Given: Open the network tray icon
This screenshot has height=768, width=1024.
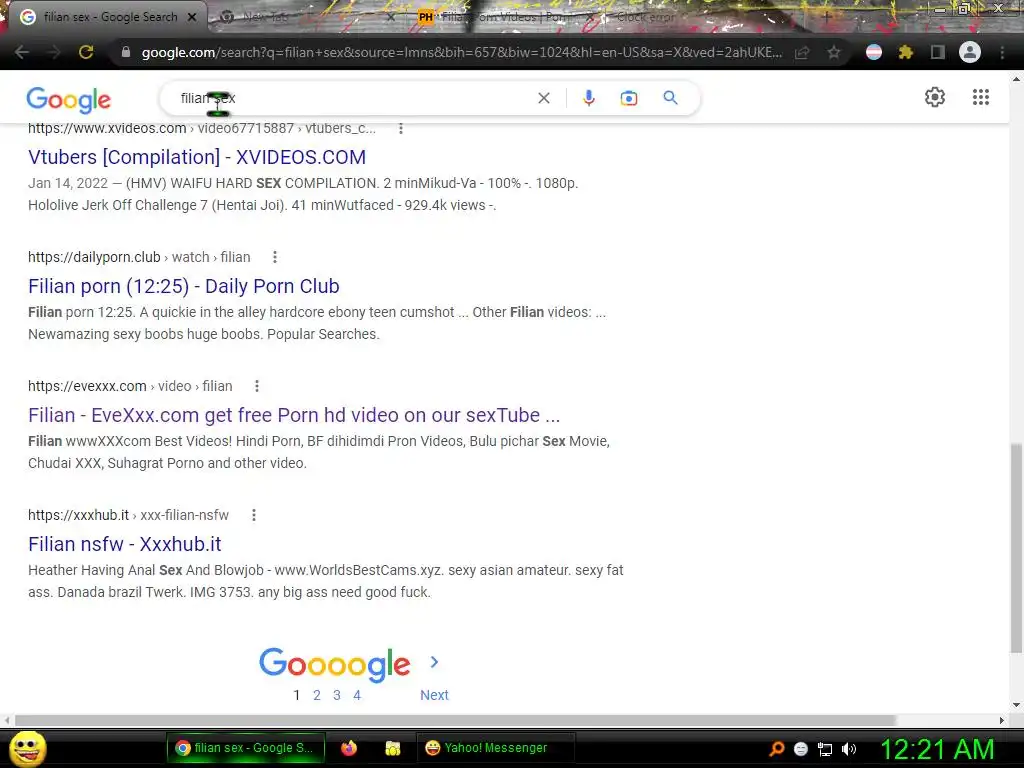Looking at the screenshot, I should click(825, 749).
